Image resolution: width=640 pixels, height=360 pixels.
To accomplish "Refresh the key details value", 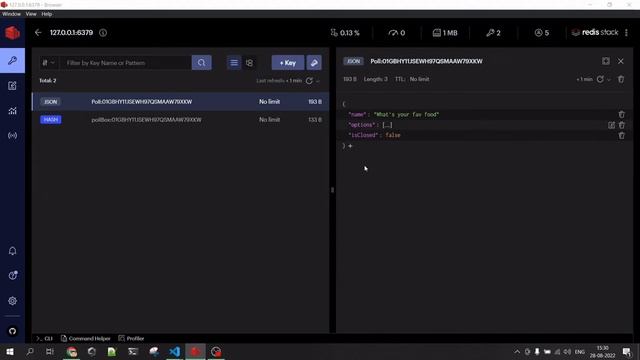I will pyautogui.click(x=600, y=79).
